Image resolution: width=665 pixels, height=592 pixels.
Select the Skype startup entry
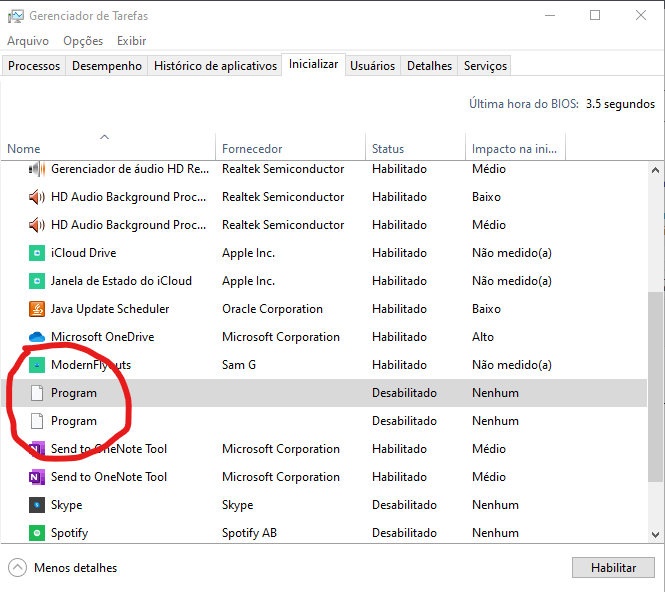click(x=324, y=505)
